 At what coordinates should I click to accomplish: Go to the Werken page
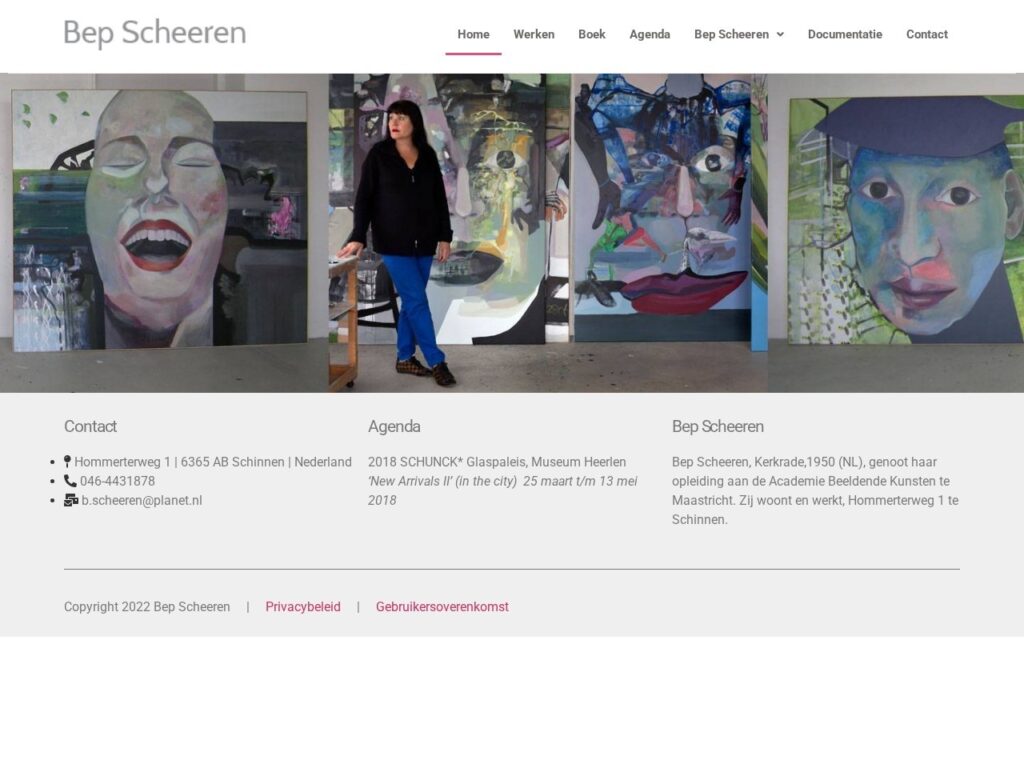(534, 34)
